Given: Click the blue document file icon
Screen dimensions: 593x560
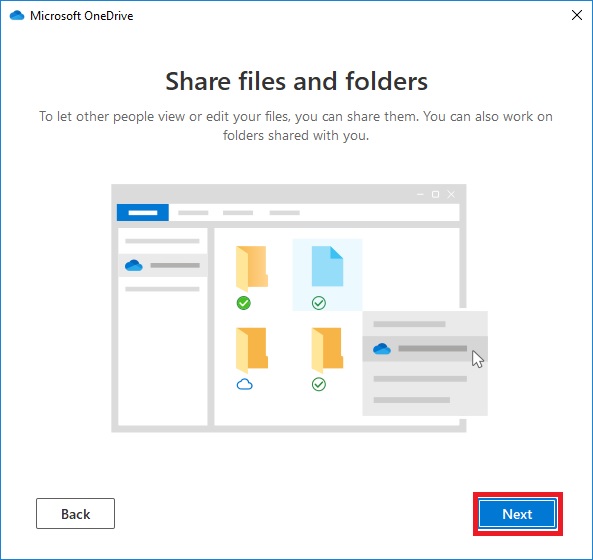Looking at the screenshot, I should coord(327,266).
